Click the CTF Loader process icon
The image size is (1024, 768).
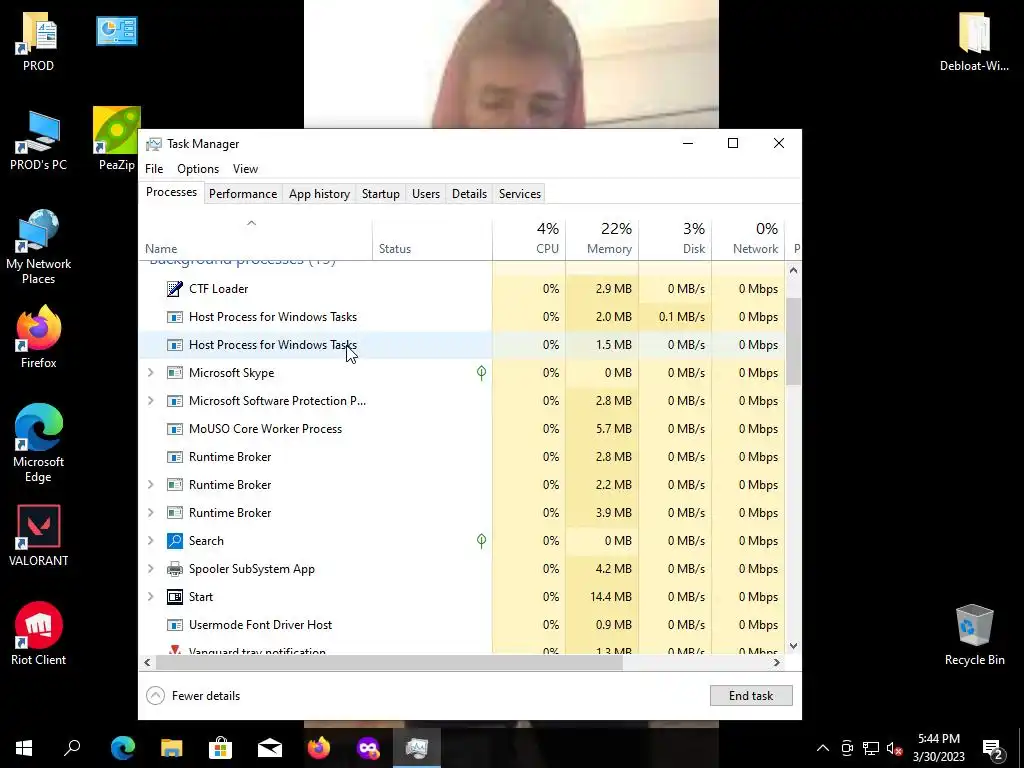coord(174,289)
